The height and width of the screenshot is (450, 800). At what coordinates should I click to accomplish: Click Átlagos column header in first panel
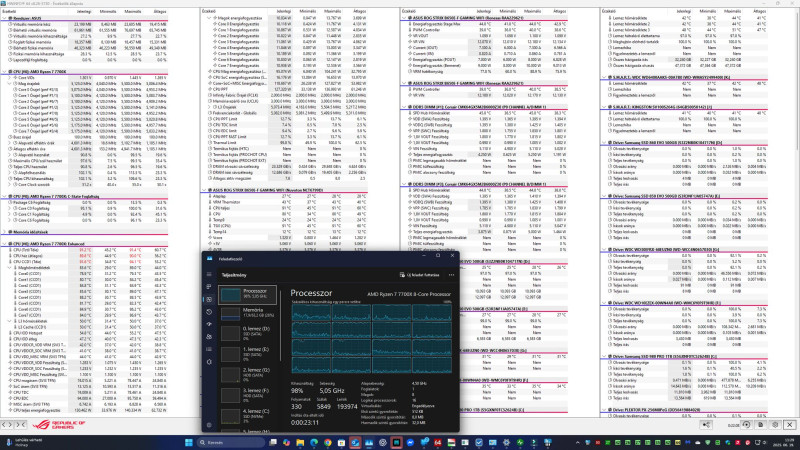coord(159,11)
